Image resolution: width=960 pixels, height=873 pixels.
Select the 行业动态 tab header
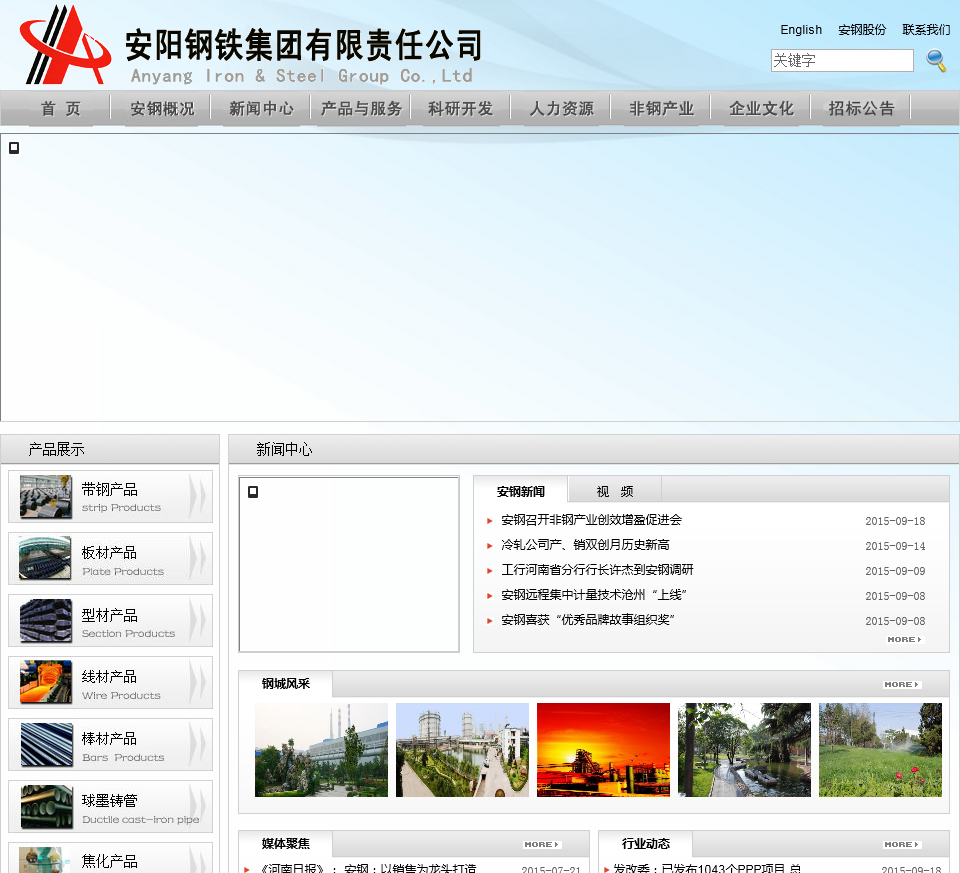645,844
